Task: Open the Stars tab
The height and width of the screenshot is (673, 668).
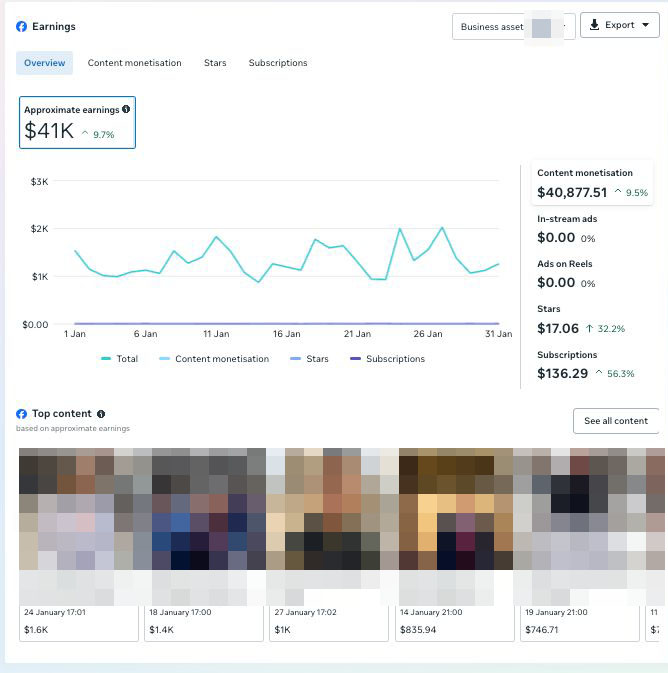Action: coord(215,63)
